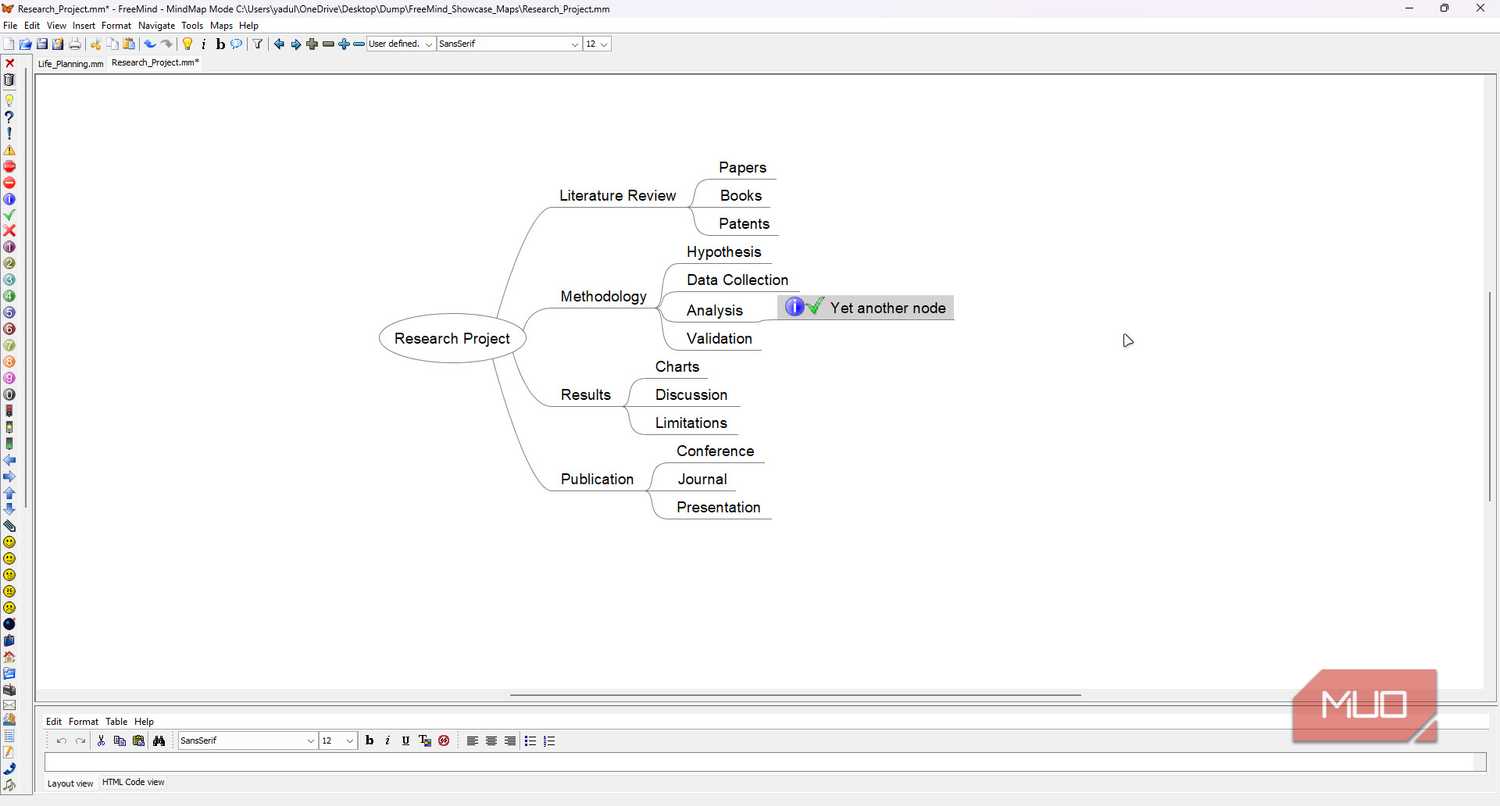Add the red stop sign icon
Viewport: 1500px width, 806px height.
10,166
